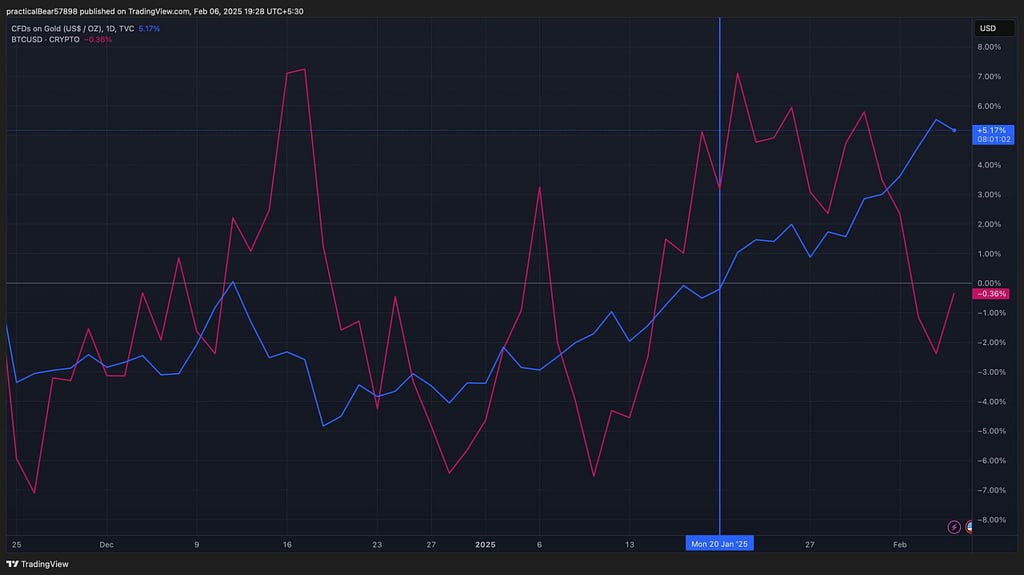1024x575 pixels.
Task: Click the blue +5.17% price-axis label
Action: pyautogui.click(x=993, y=135)
